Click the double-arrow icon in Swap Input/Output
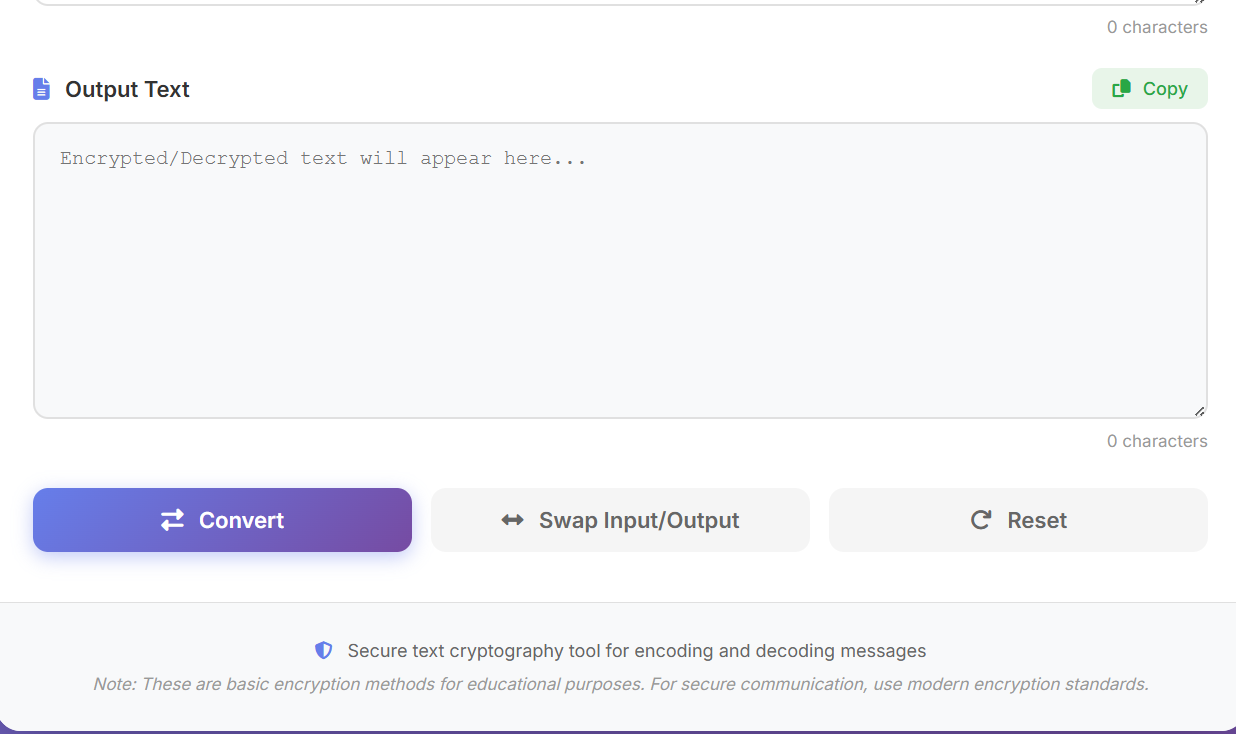This screenshot has width=1236, height=734. click(x=512, y=520)
